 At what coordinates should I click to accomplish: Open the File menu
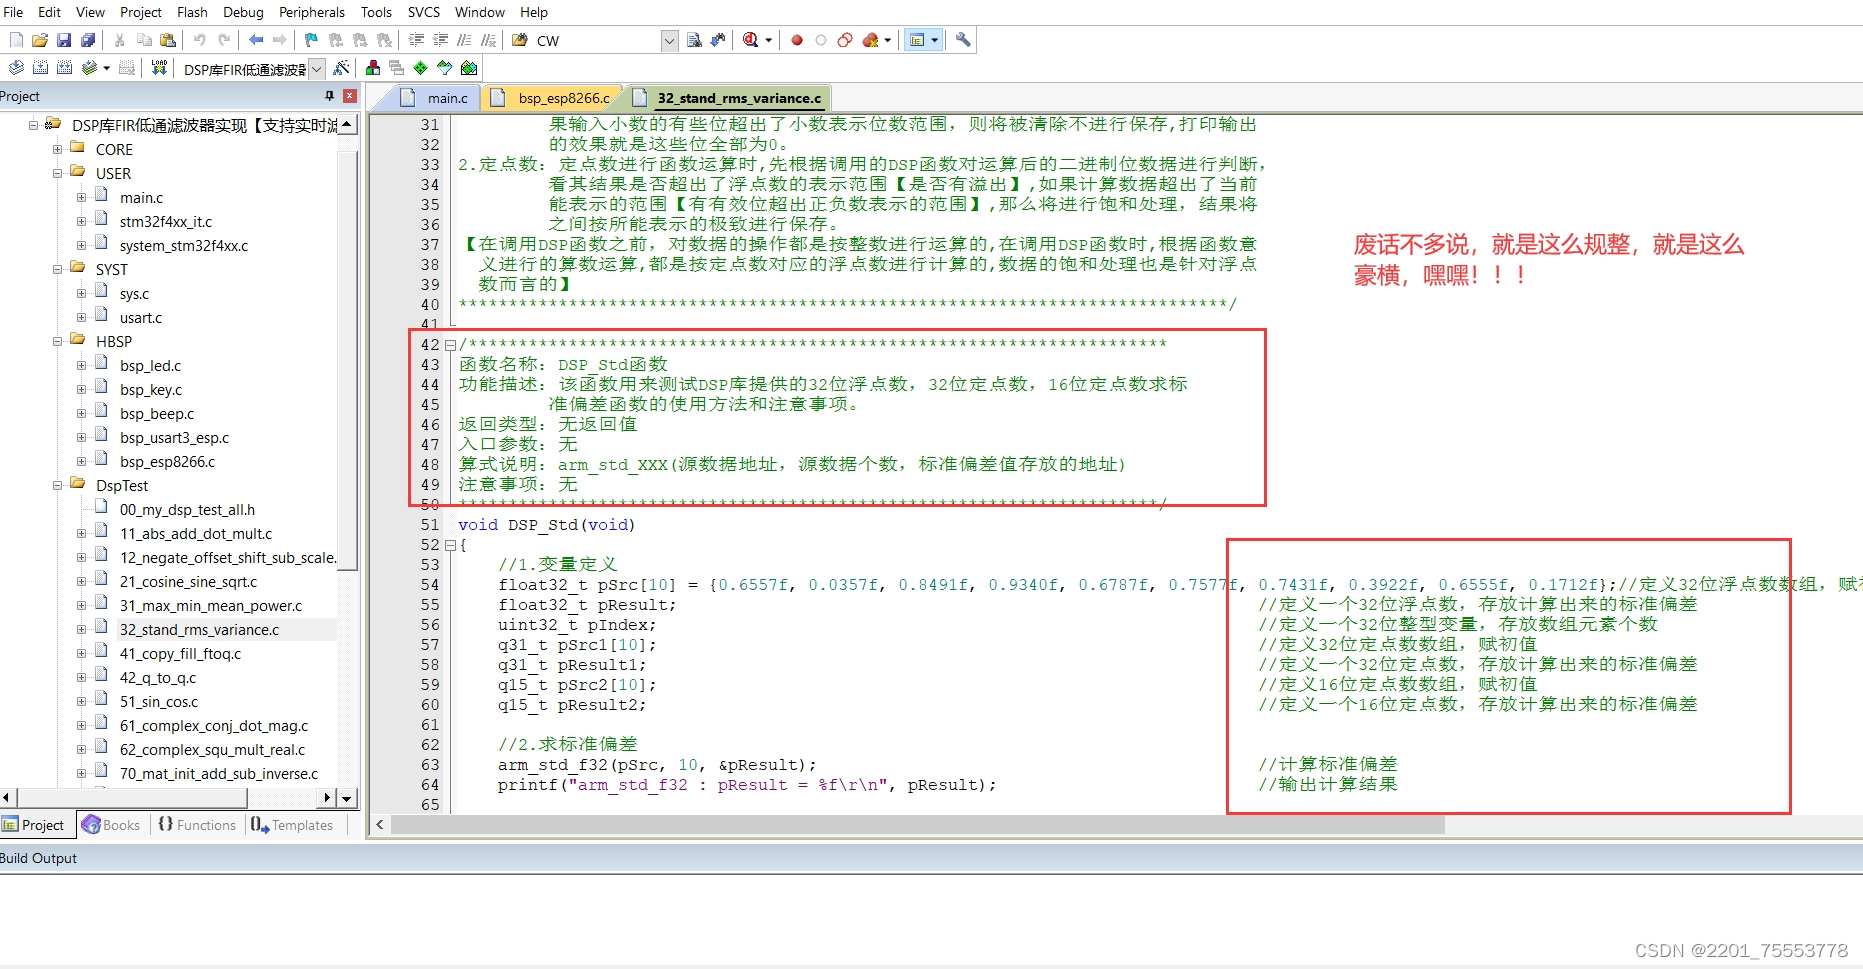13,12
